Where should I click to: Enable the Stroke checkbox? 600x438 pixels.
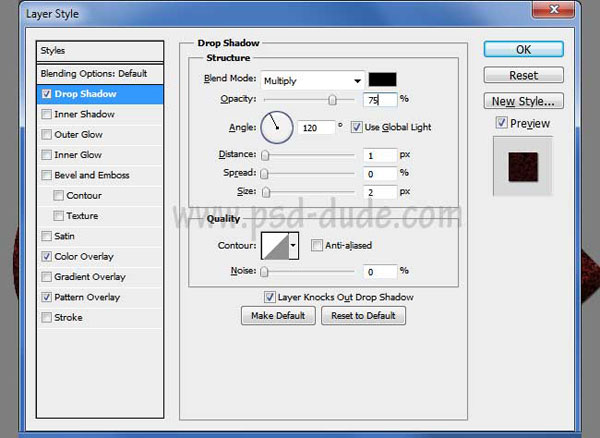tap(46, 317)
